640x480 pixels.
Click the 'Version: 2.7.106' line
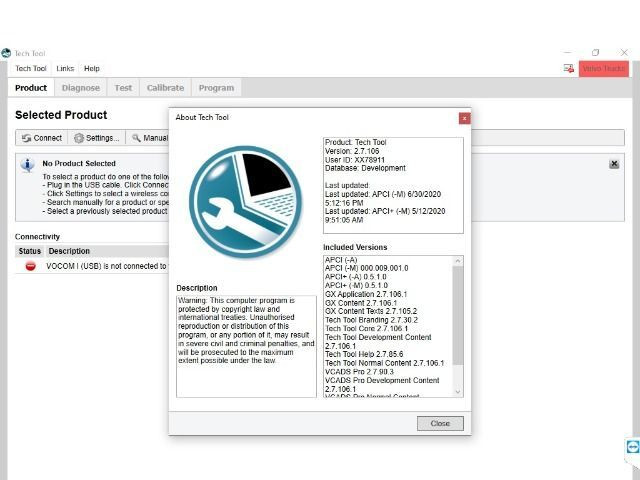coord(352,151)
